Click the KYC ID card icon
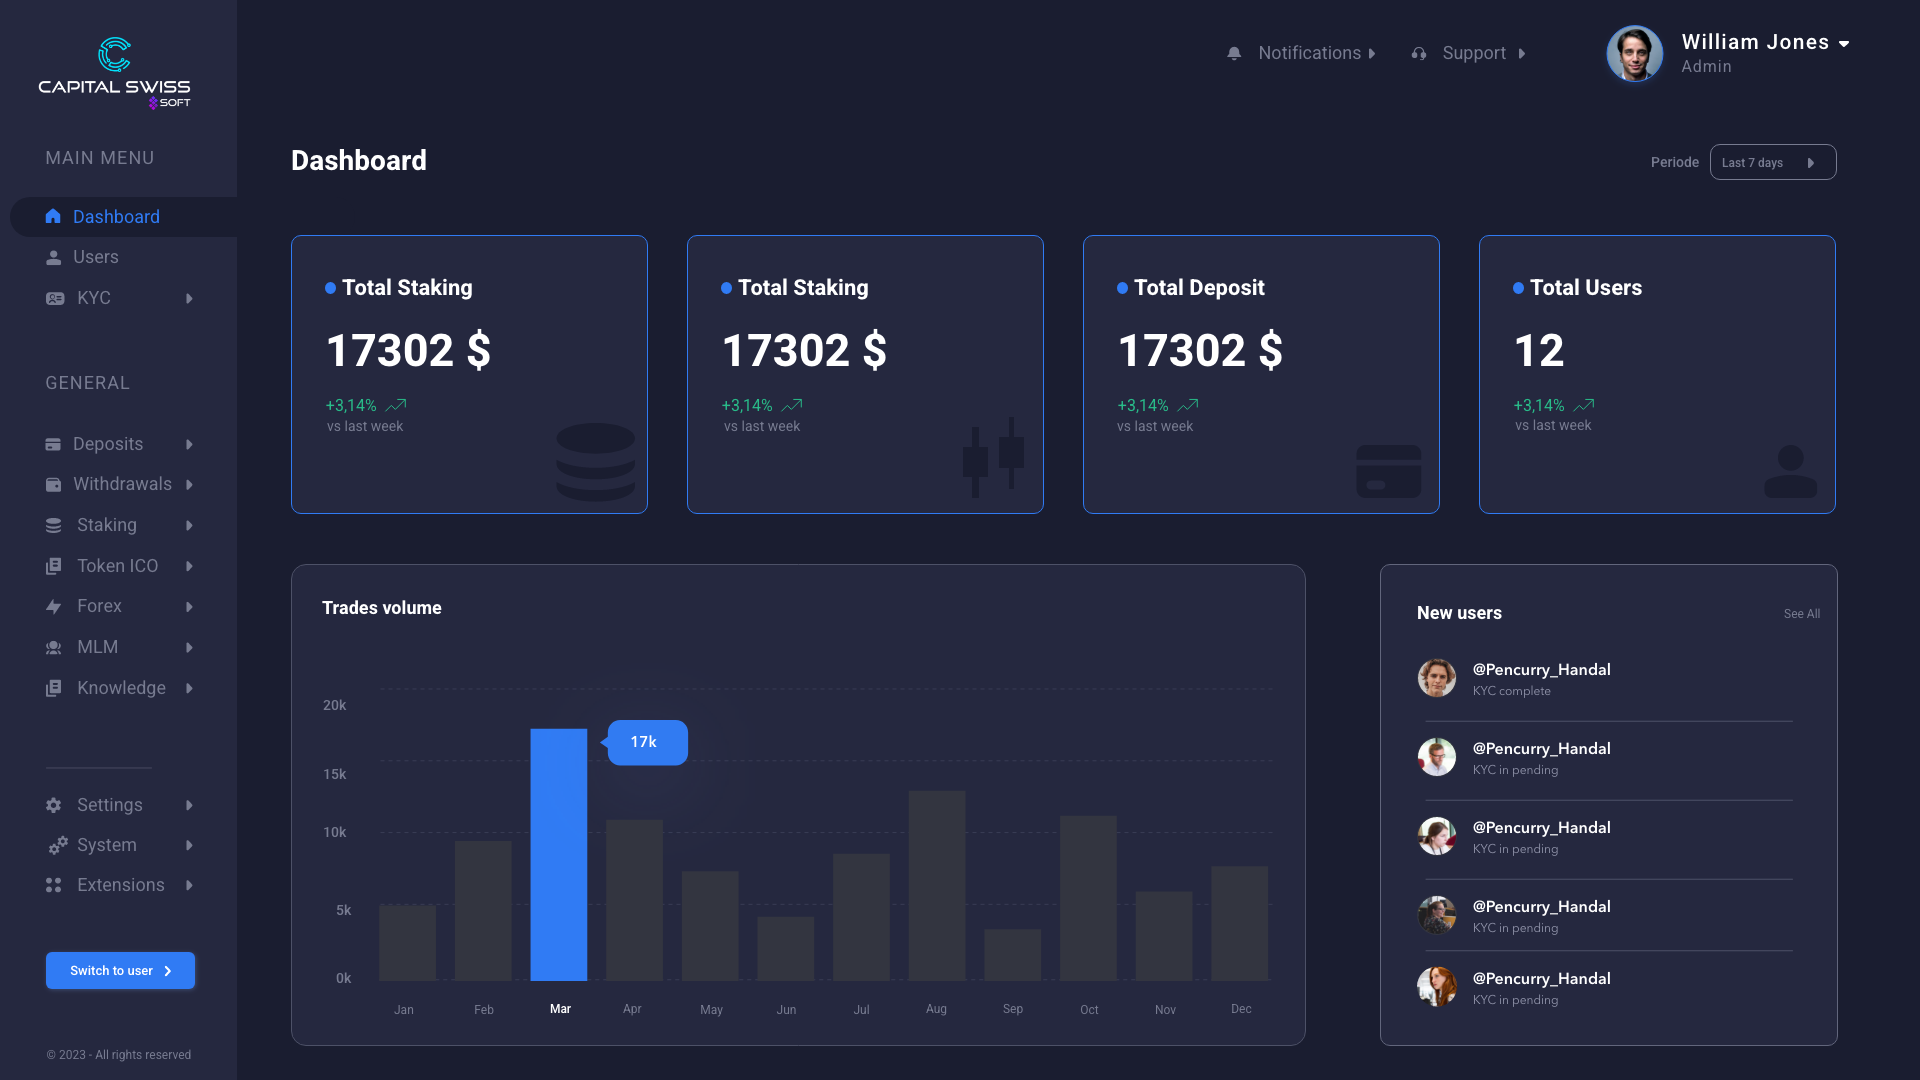 point(55,299)
